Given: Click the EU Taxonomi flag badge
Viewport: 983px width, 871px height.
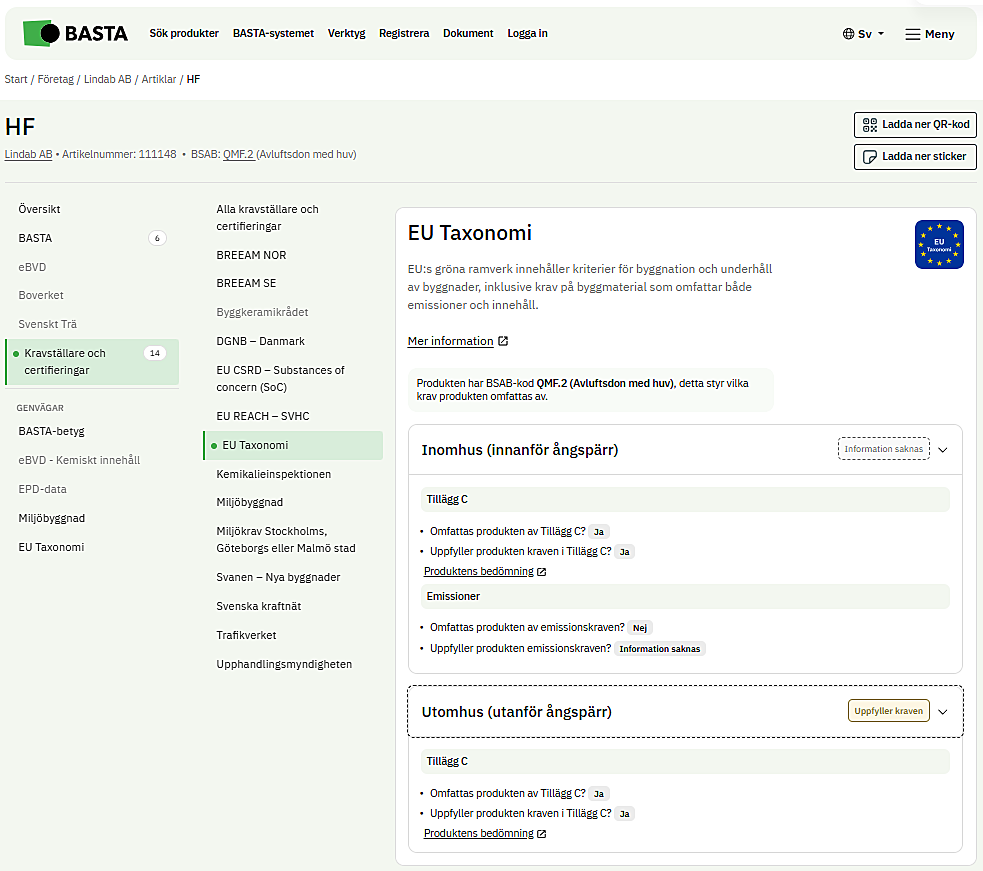Looking at the screenshot, I should 939,245.
